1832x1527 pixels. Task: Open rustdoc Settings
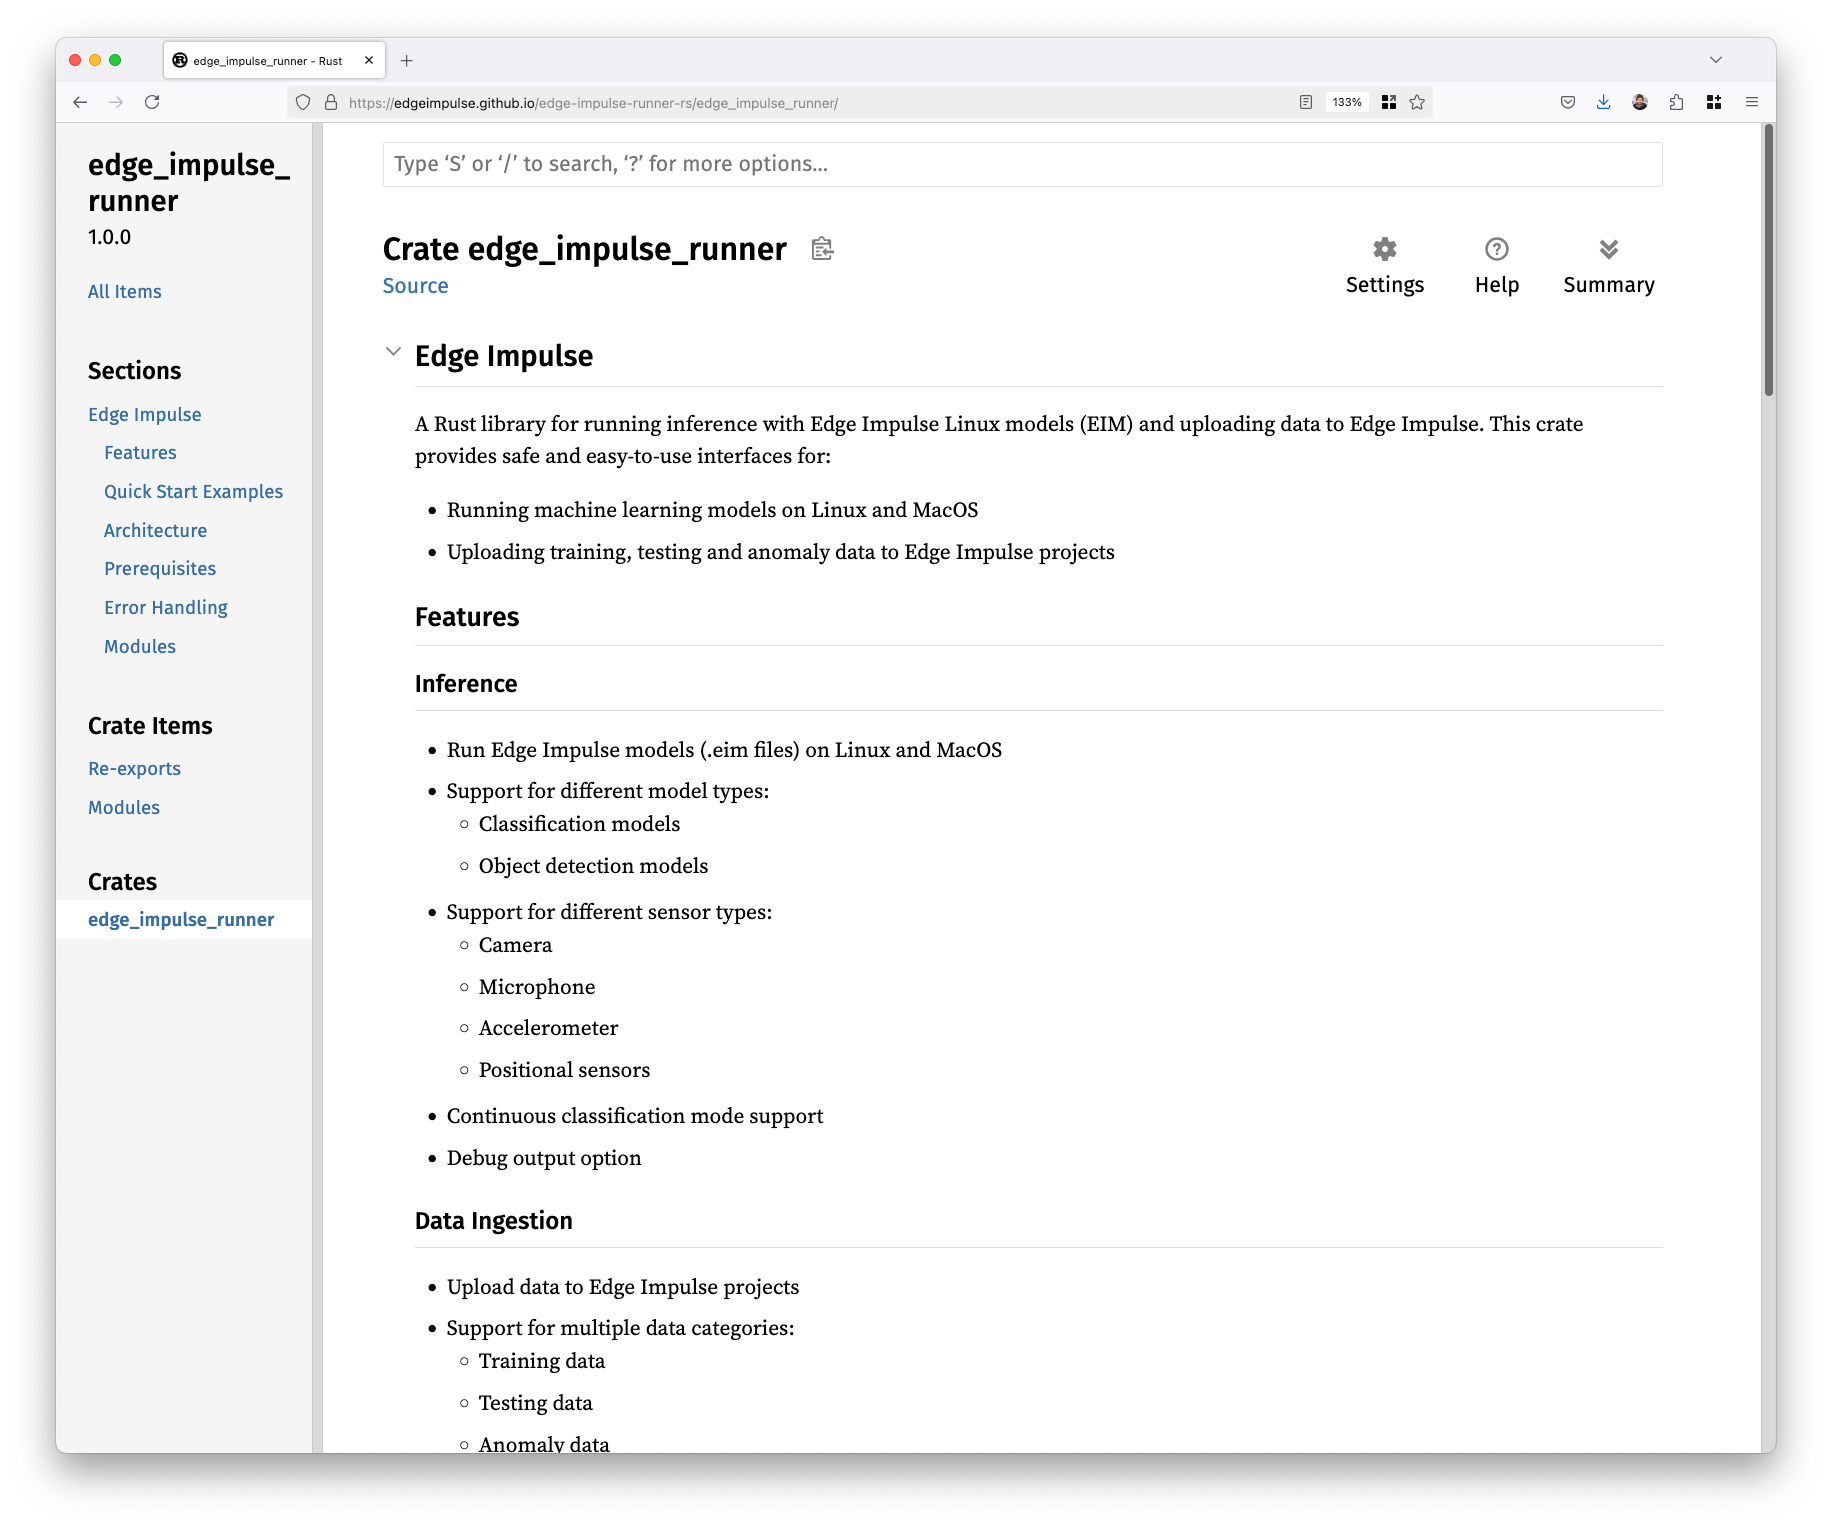coord(1385,266)
